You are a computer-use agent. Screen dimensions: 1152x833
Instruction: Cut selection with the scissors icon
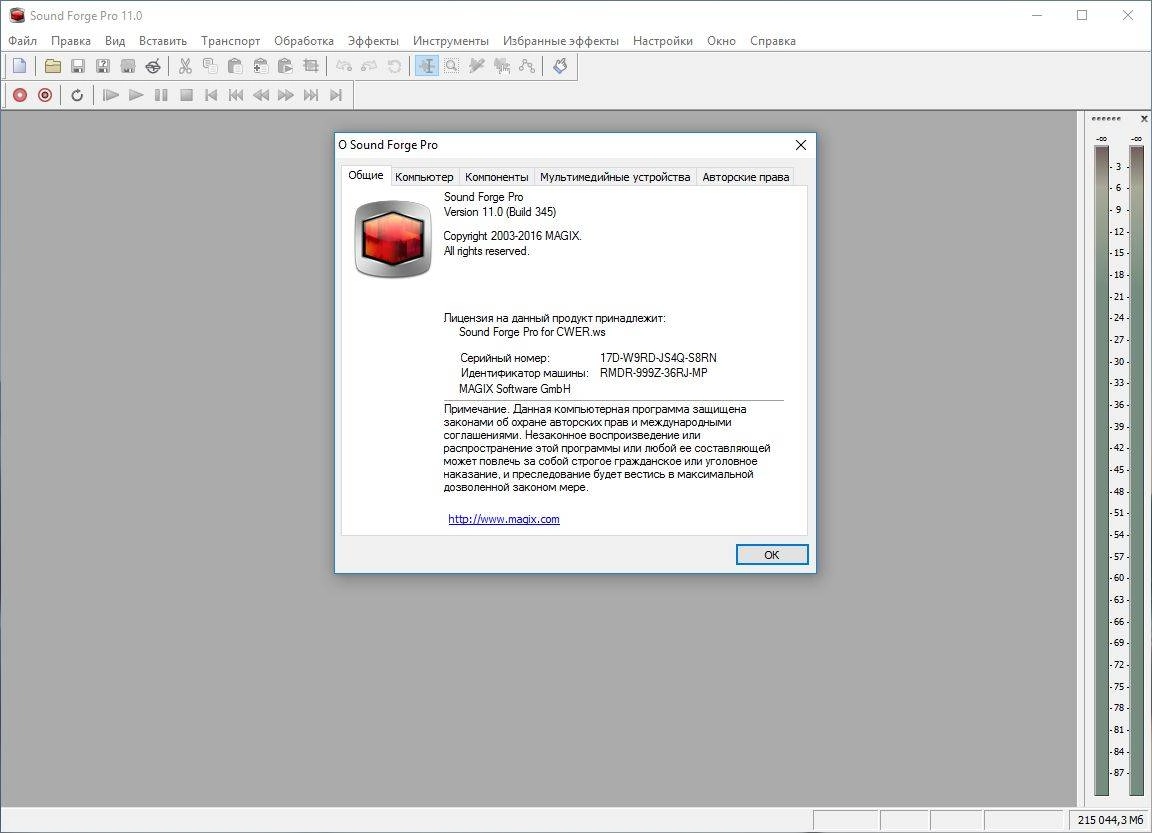(185, 66)
